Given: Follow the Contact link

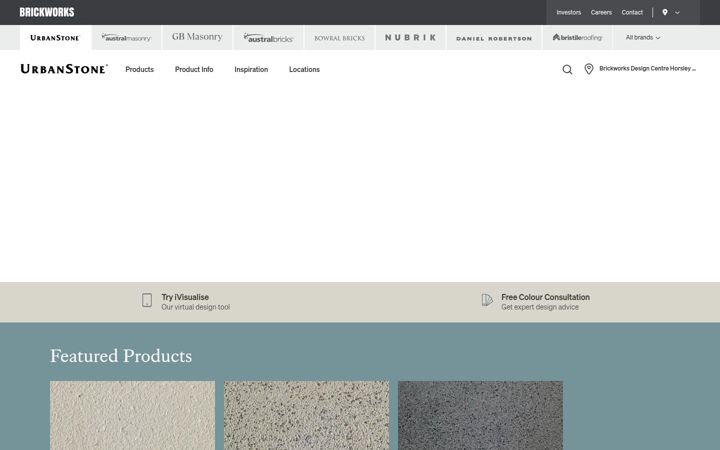Looking at the screenshot, I should click(x=632, y=12).
